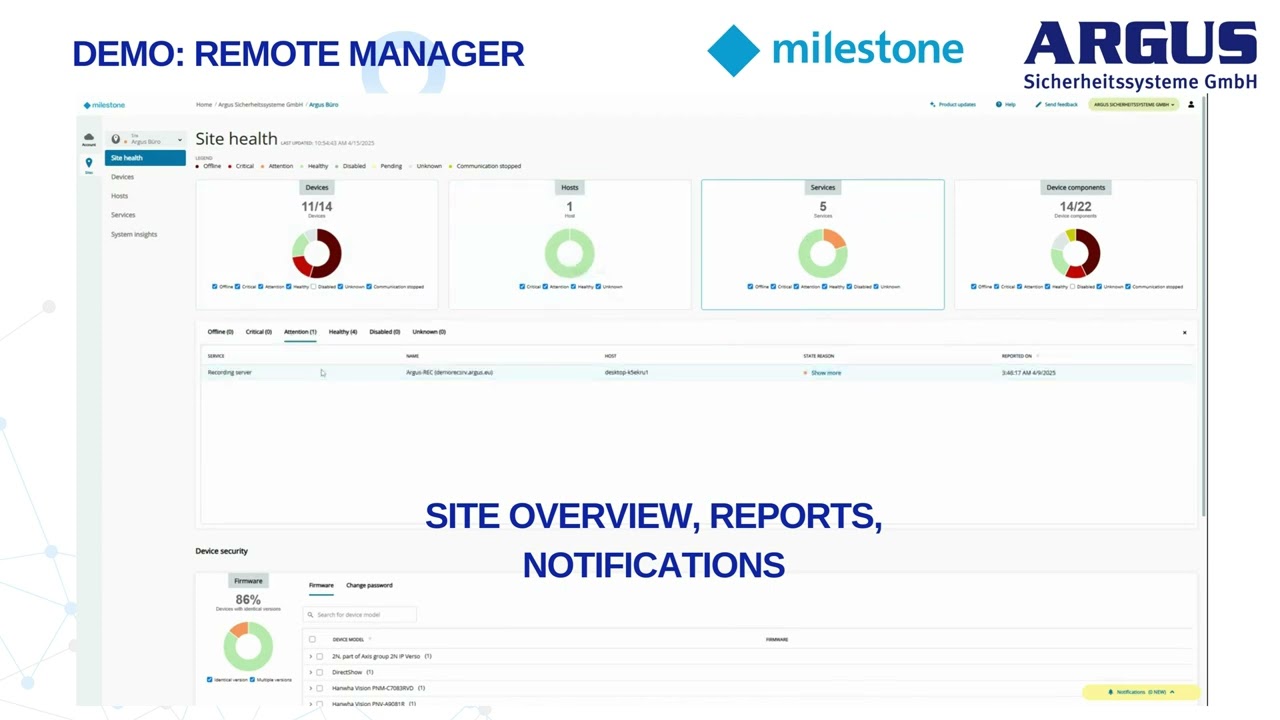Open Site health in the sidebar
The height and width of the screenshot is (720, 1280).
(146, 158)
